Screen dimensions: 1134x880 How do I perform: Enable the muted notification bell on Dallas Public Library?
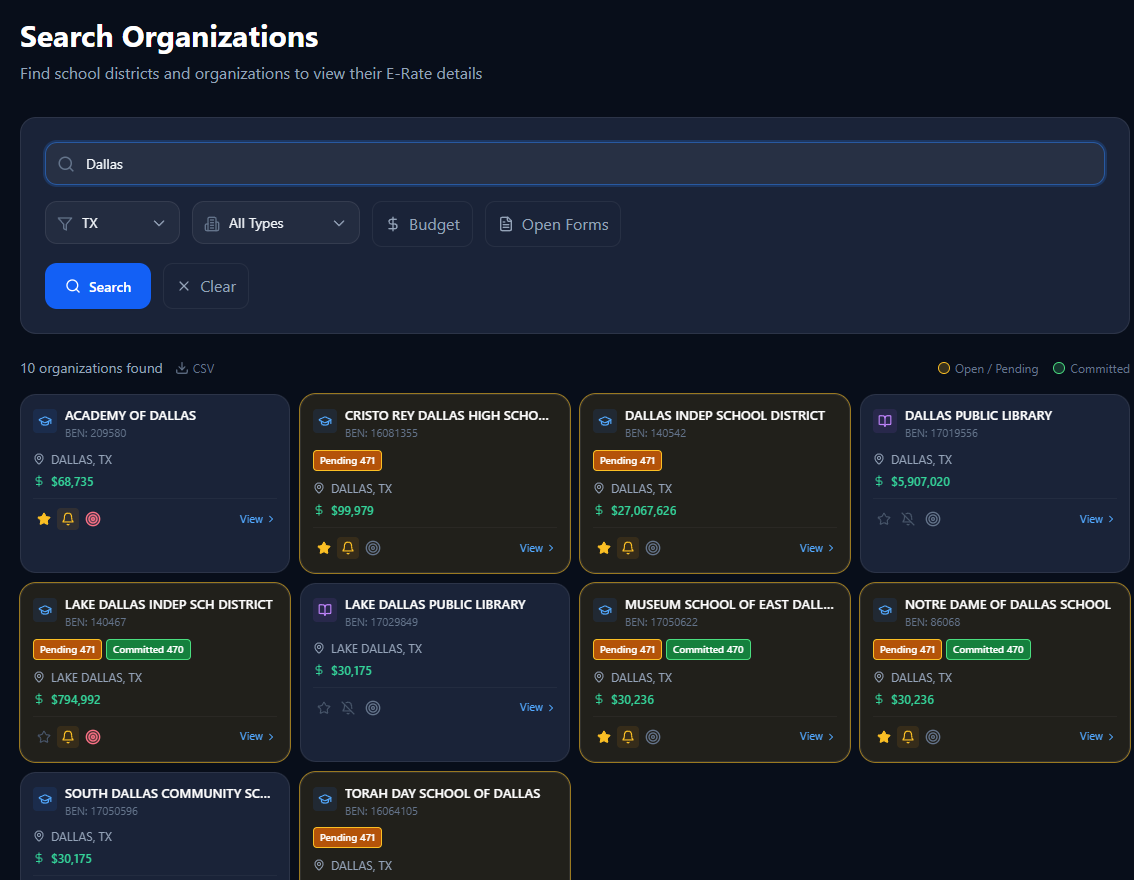point(908,519)
